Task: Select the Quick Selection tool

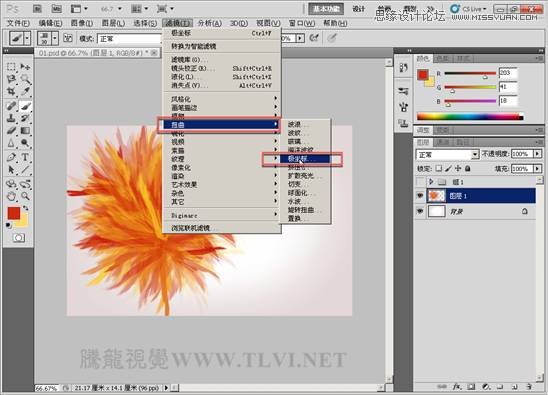Action: click(x=25, y=79)
